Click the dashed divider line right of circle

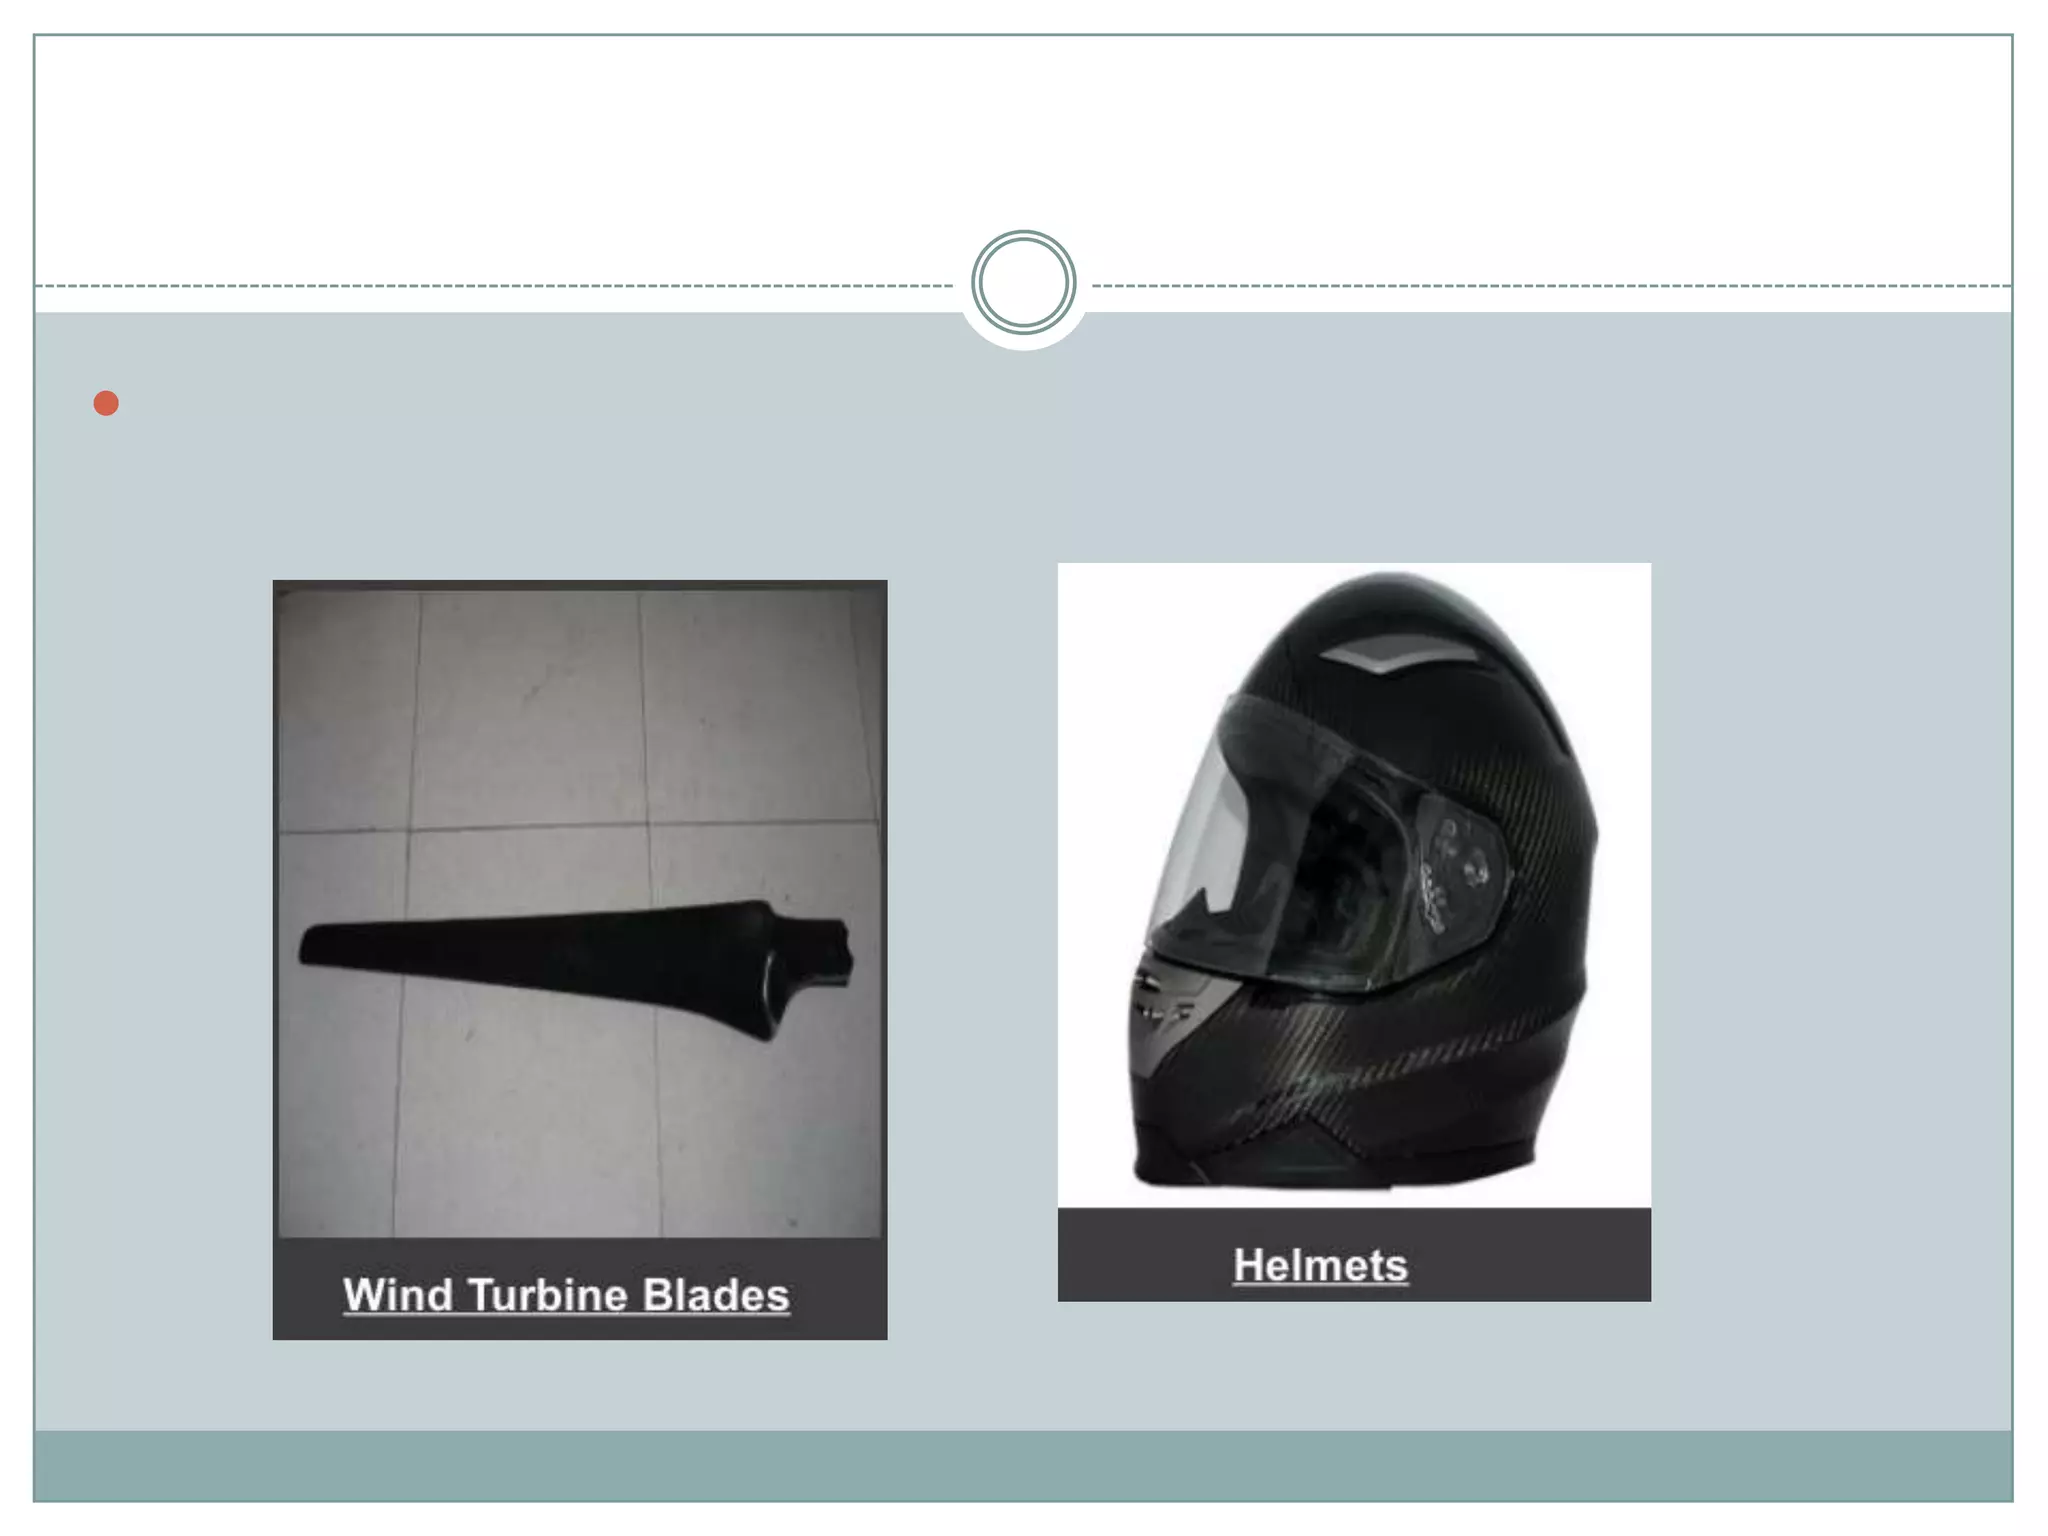pyautogui.click(x=1551, y=286)
